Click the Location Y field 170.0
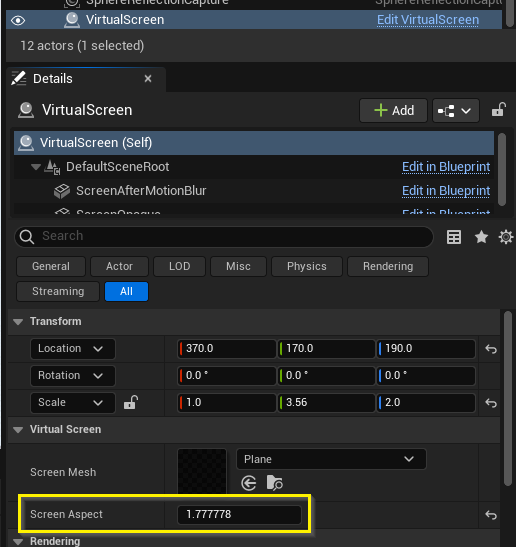 tap(327, 349)
